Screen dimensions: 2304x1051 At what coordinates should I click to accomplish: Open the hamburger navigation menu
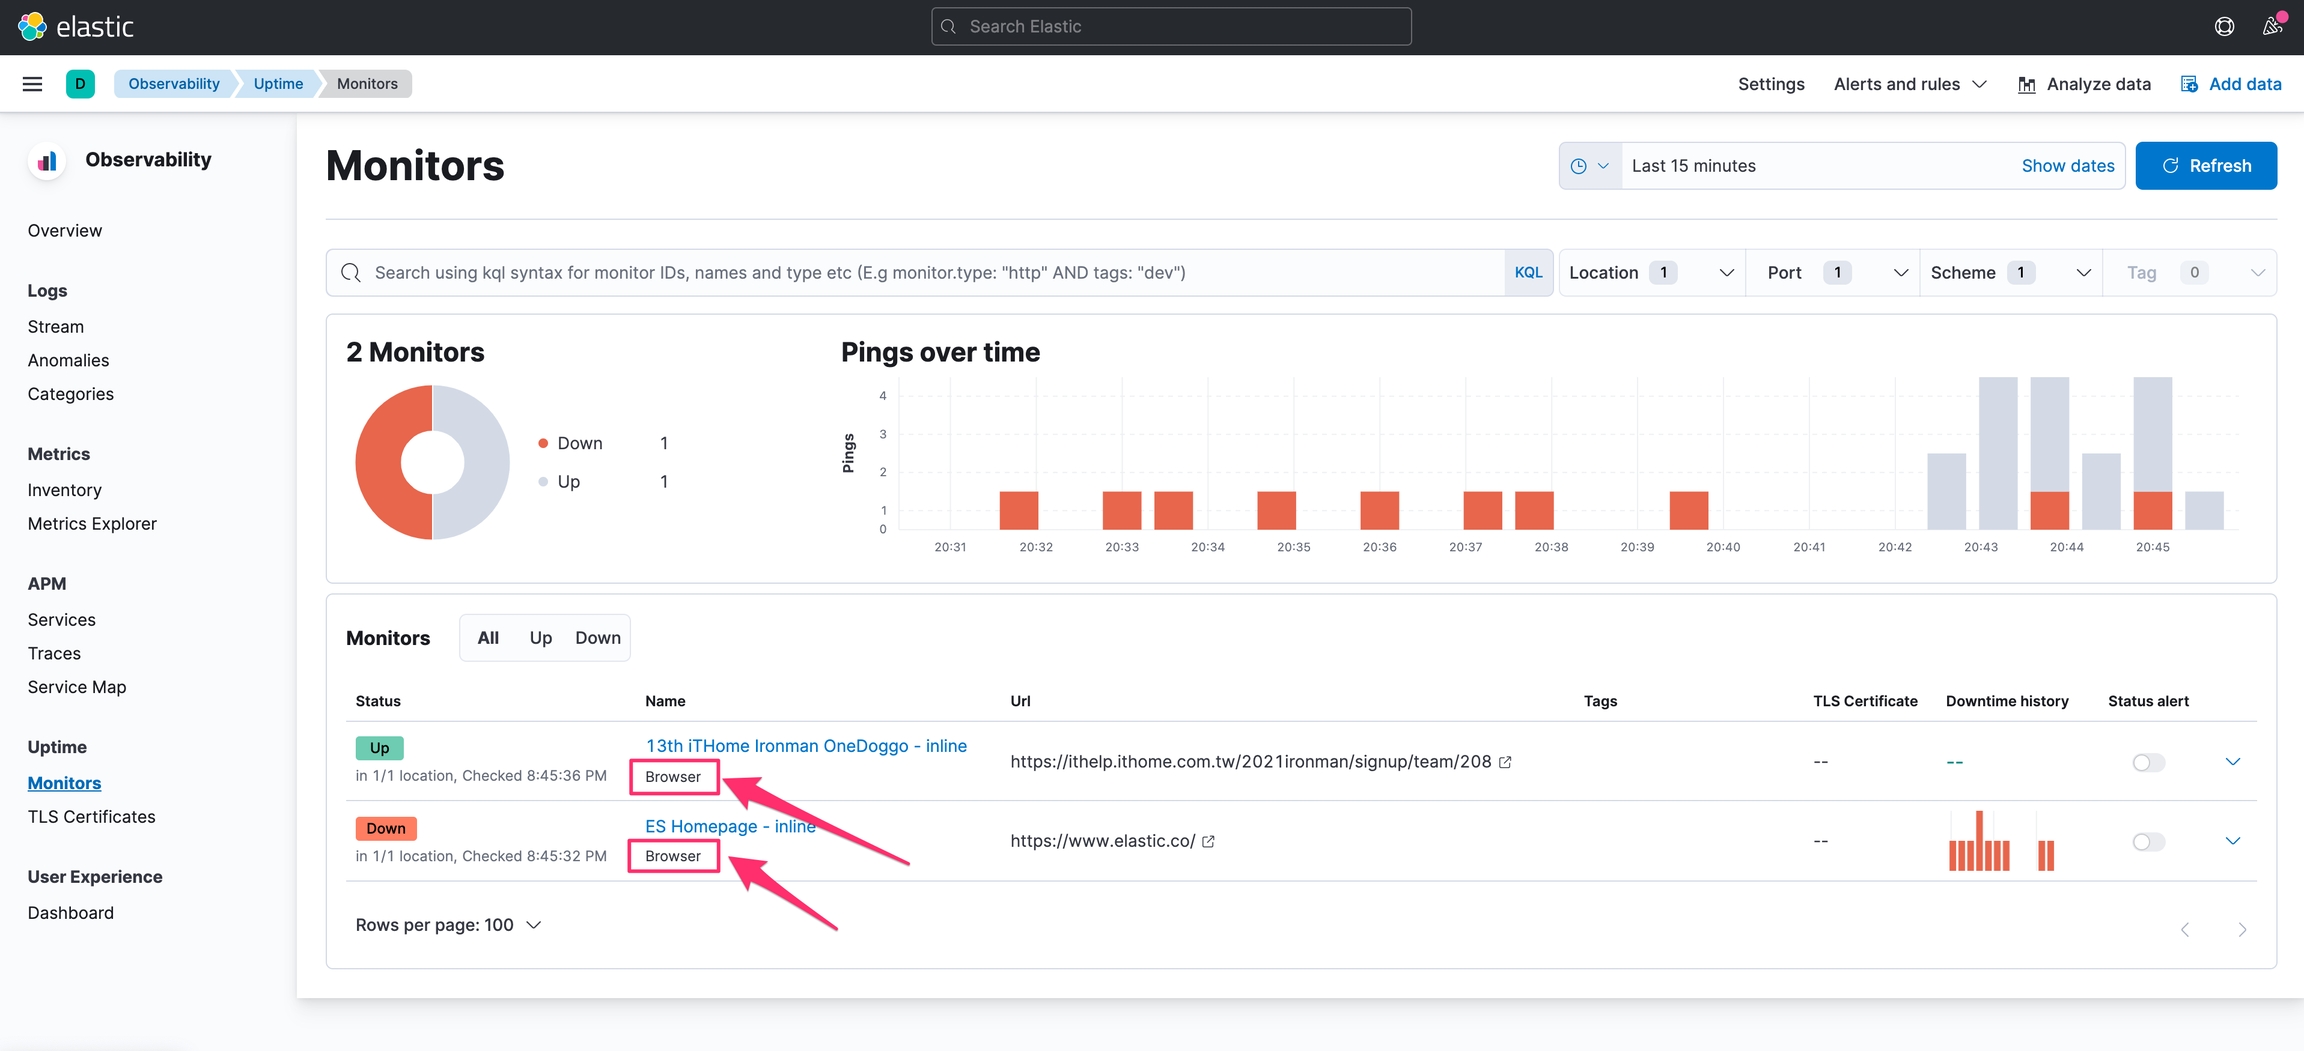[32, 84]
